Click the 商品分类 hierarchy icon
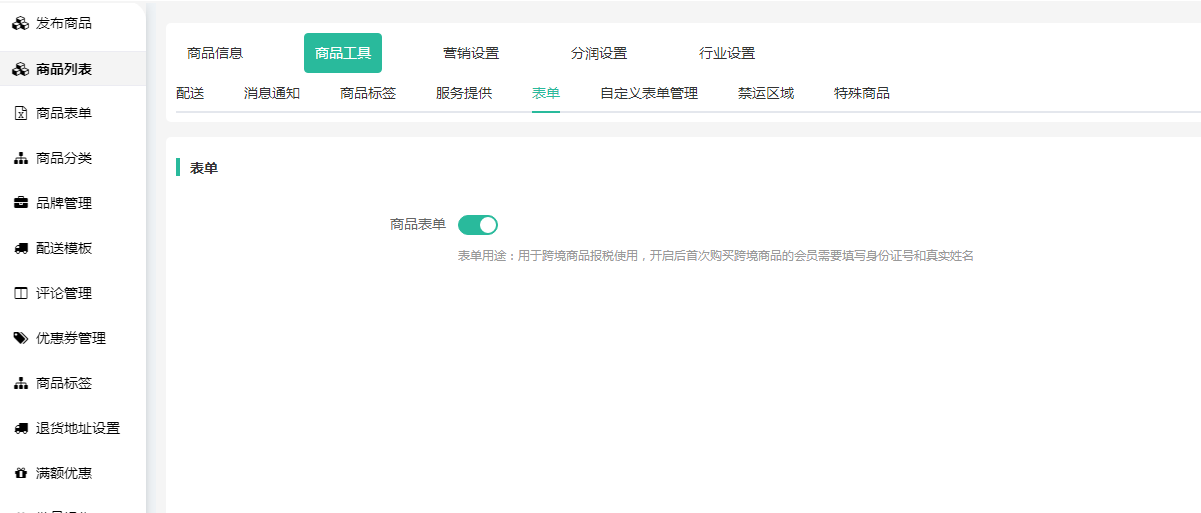This screenshot has width=1201, height=513. (x=20, y=159)
